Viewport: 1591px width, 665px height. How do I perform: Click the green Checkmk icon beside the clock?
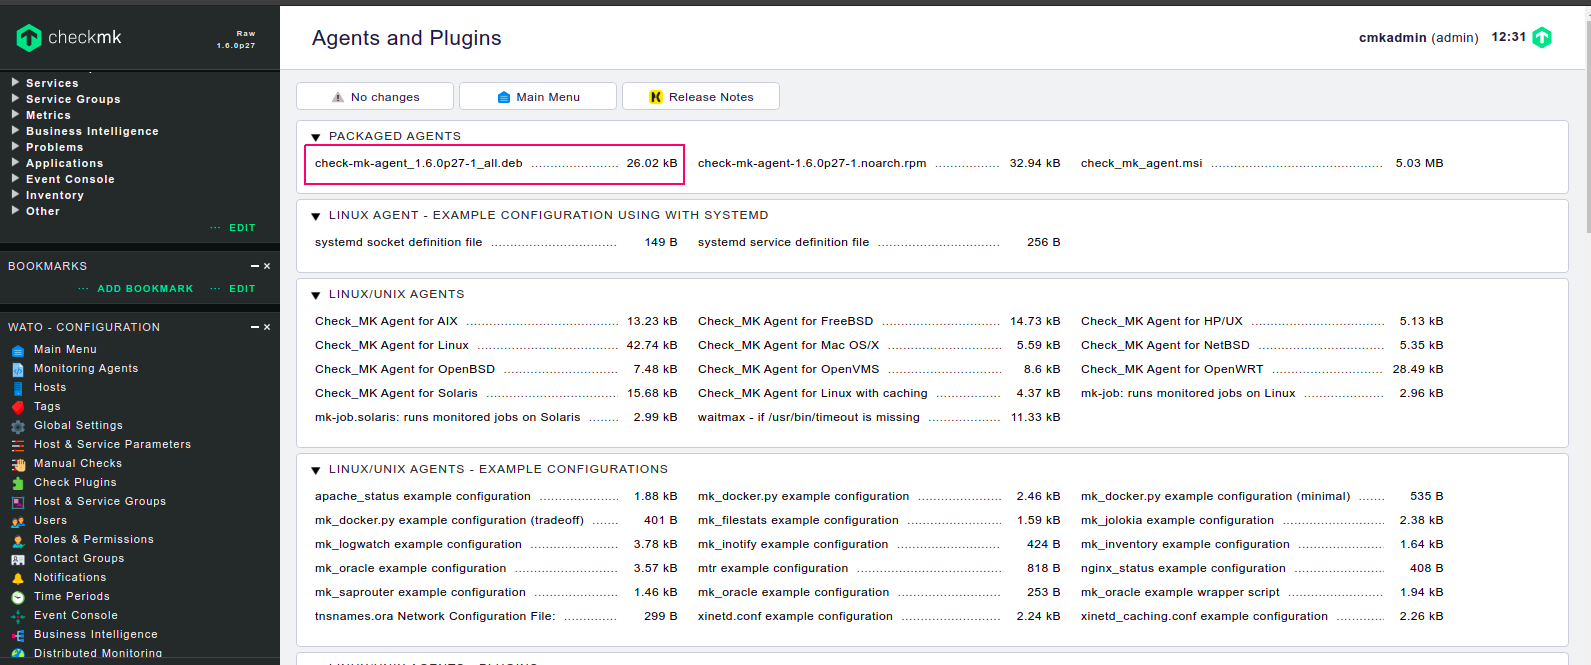[1542, 38]
